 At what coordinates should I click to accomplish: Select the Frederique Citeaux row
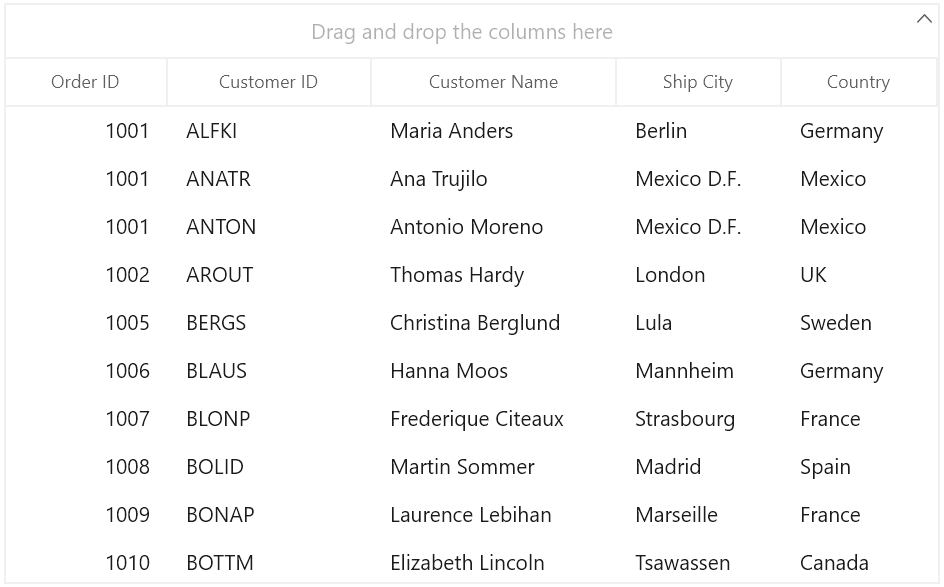click(471, 419)
